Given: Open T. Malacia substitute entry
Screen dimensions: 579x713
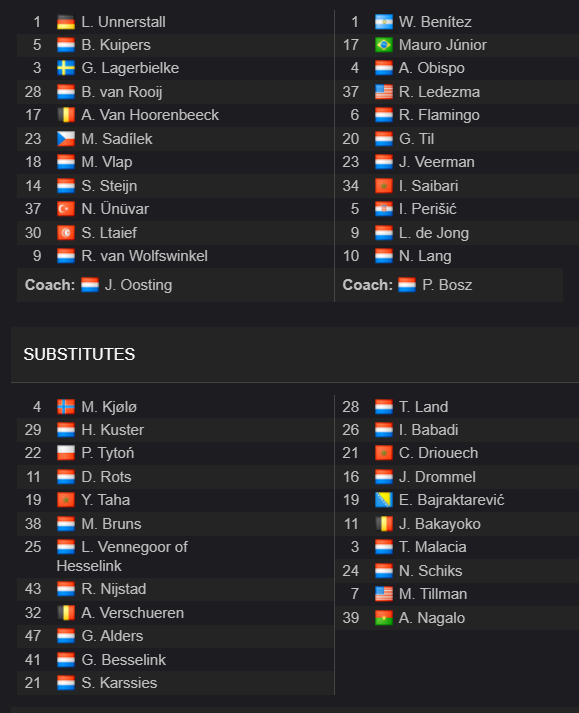Looking at the screenshot, I should pos(433,547).
